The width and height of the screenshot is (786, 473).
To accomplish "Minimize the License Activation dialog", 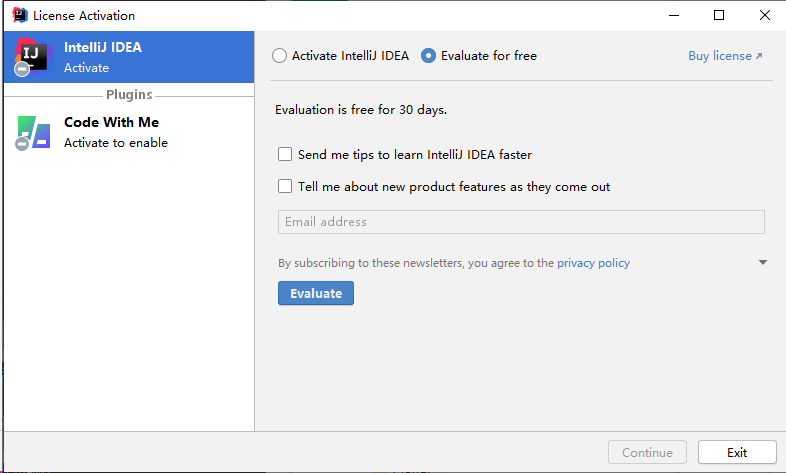I will (x=673, y=15).
